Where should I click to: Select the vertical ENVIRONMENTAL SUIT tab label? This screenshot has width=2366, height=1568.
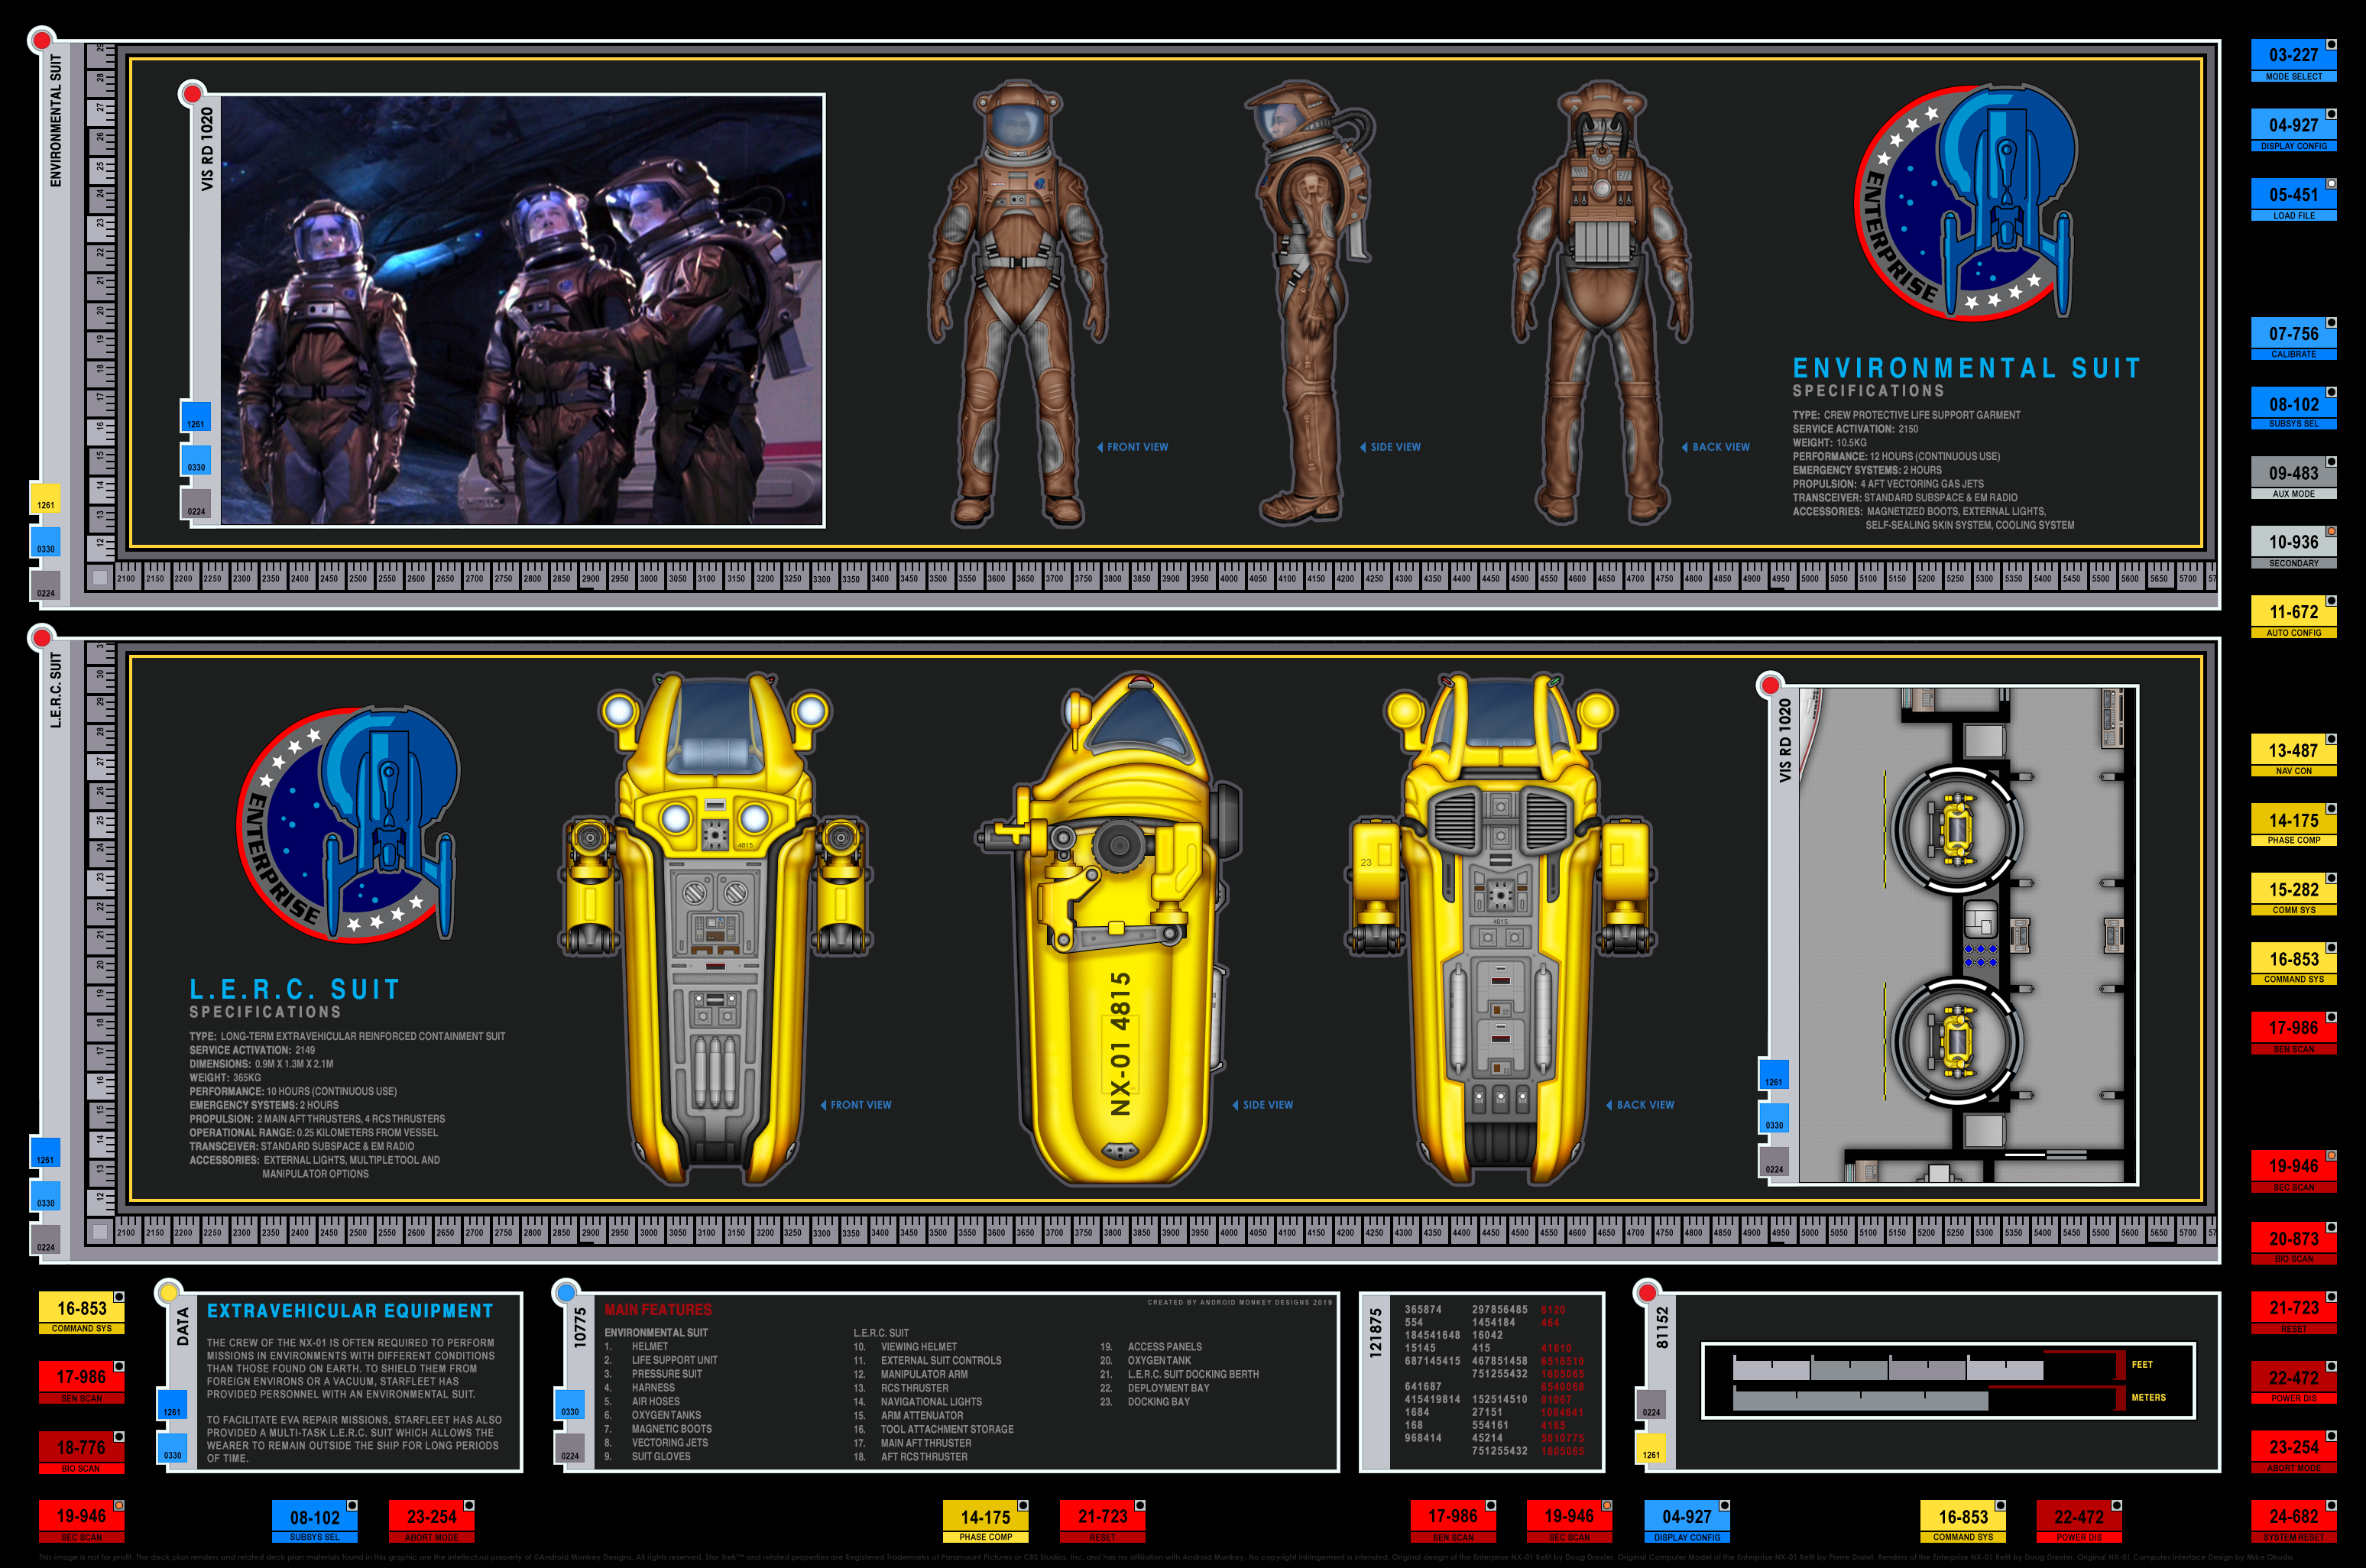point(56,120)
